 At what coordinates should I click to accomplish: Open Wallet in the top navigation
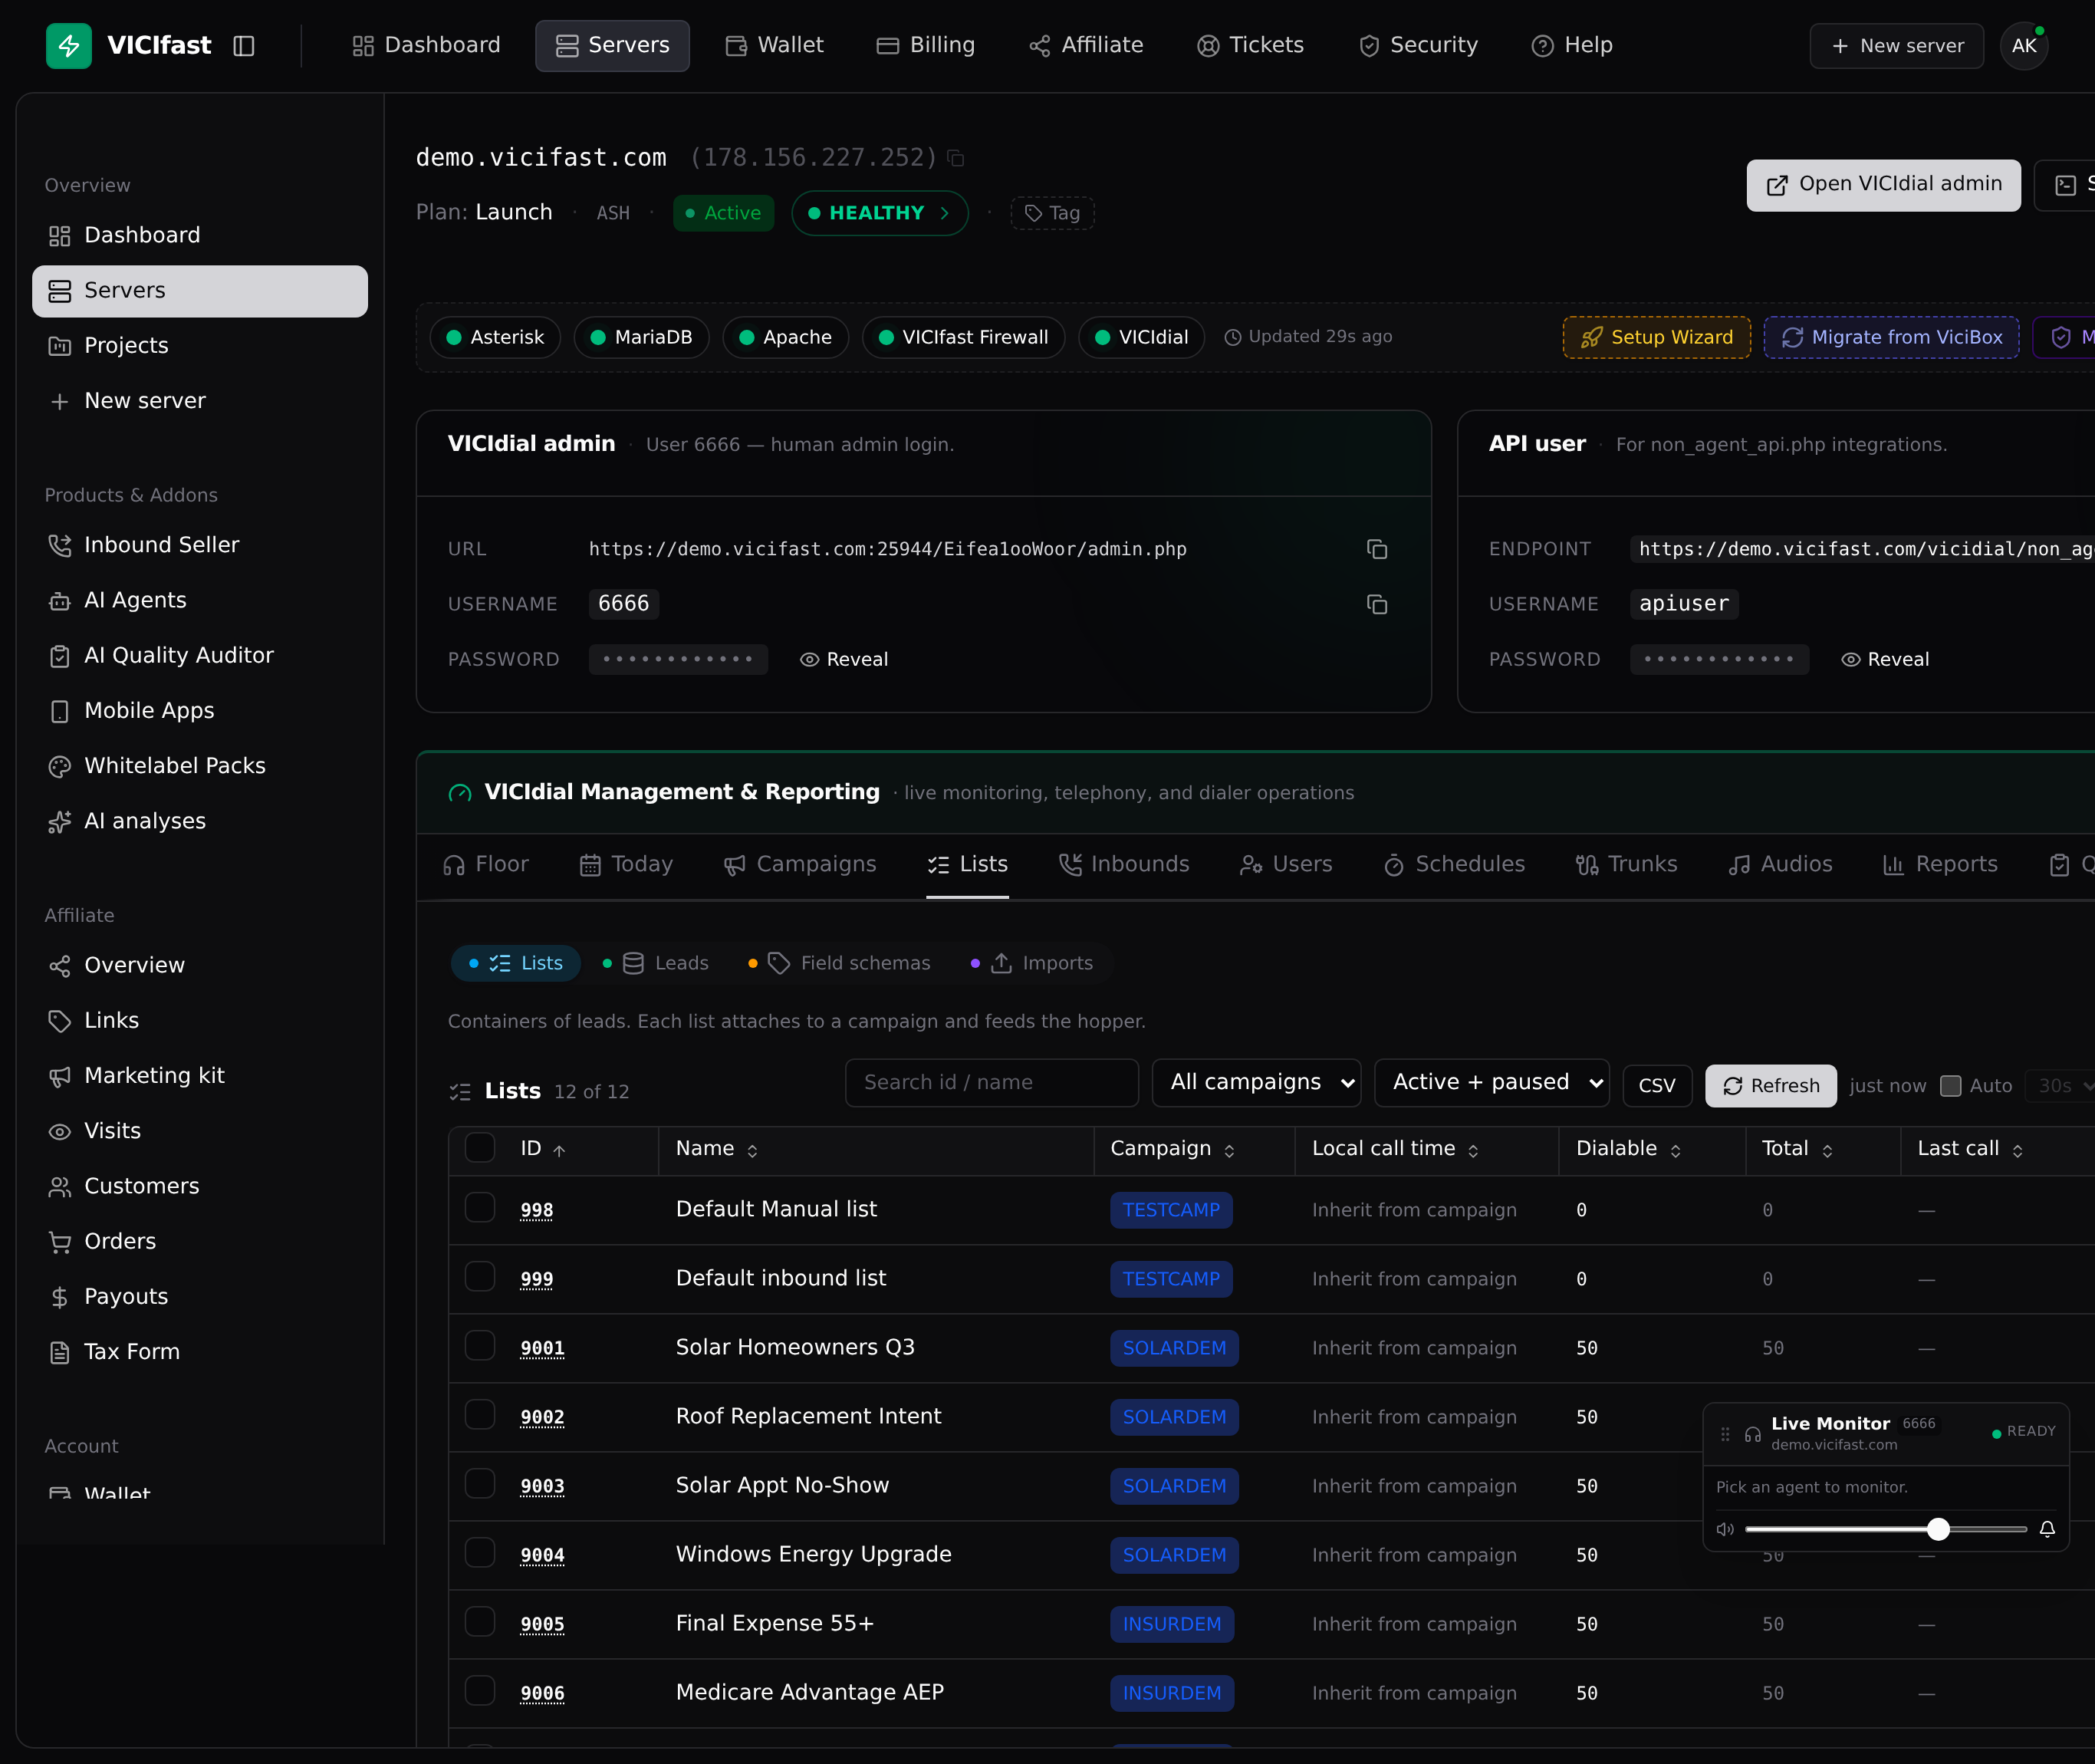point(774,46)
